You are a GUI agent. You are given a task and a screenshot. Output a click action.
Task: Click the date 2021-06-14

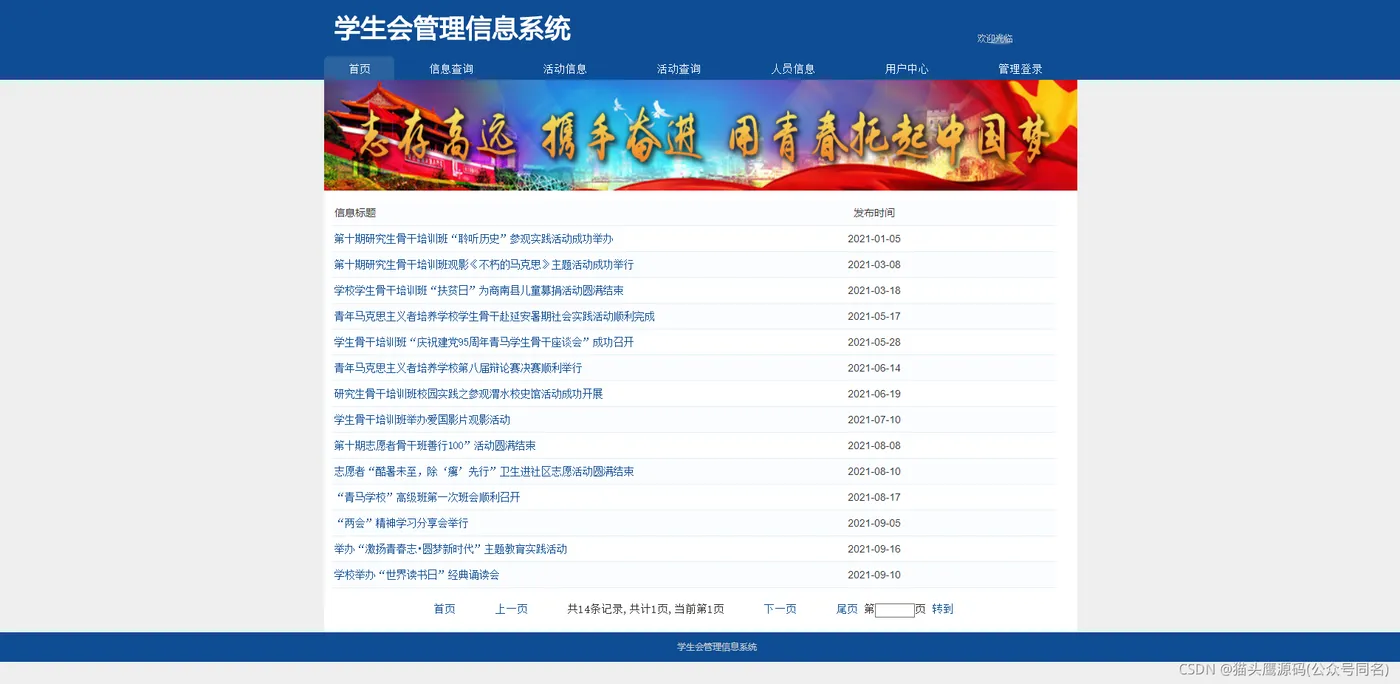[x=874, y=368]
